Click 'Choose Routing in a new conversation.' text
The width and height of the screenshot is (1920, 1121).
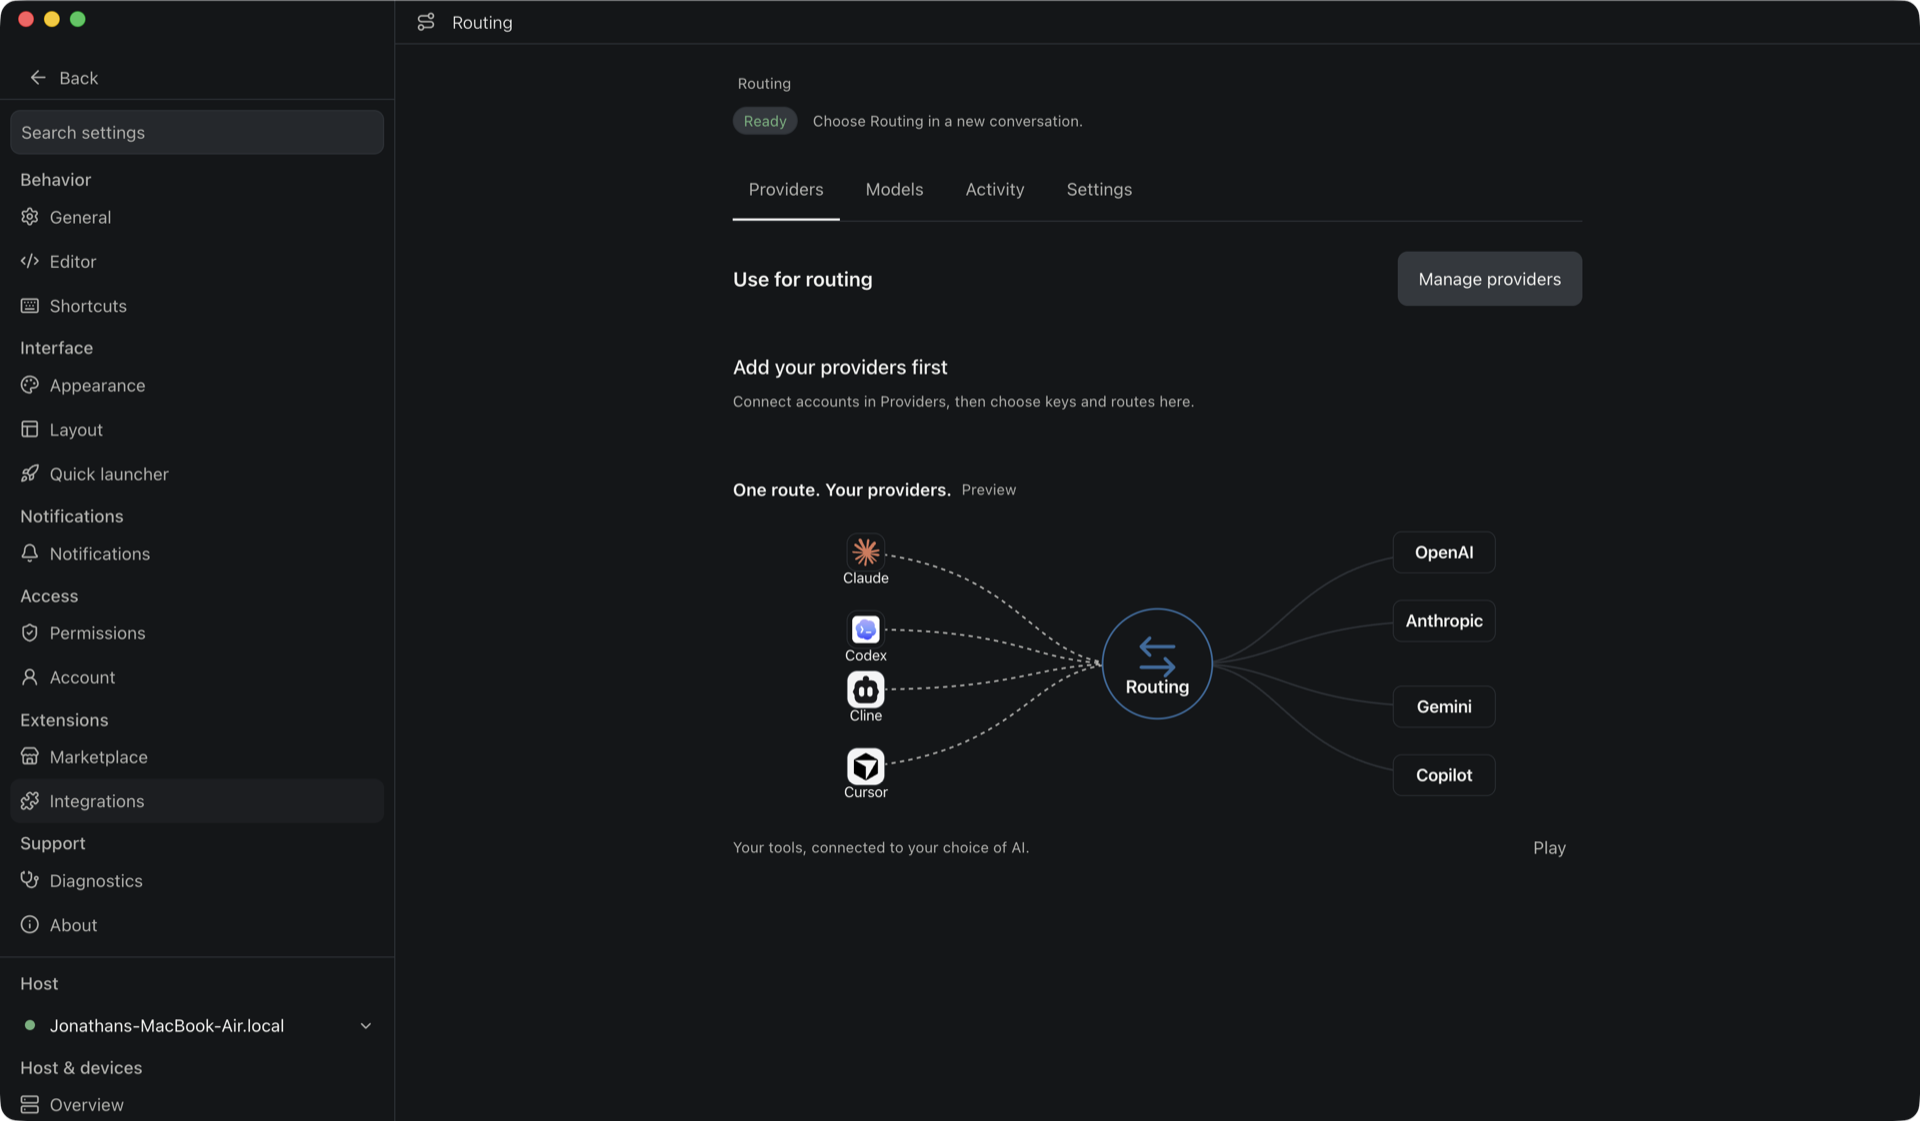948,121
